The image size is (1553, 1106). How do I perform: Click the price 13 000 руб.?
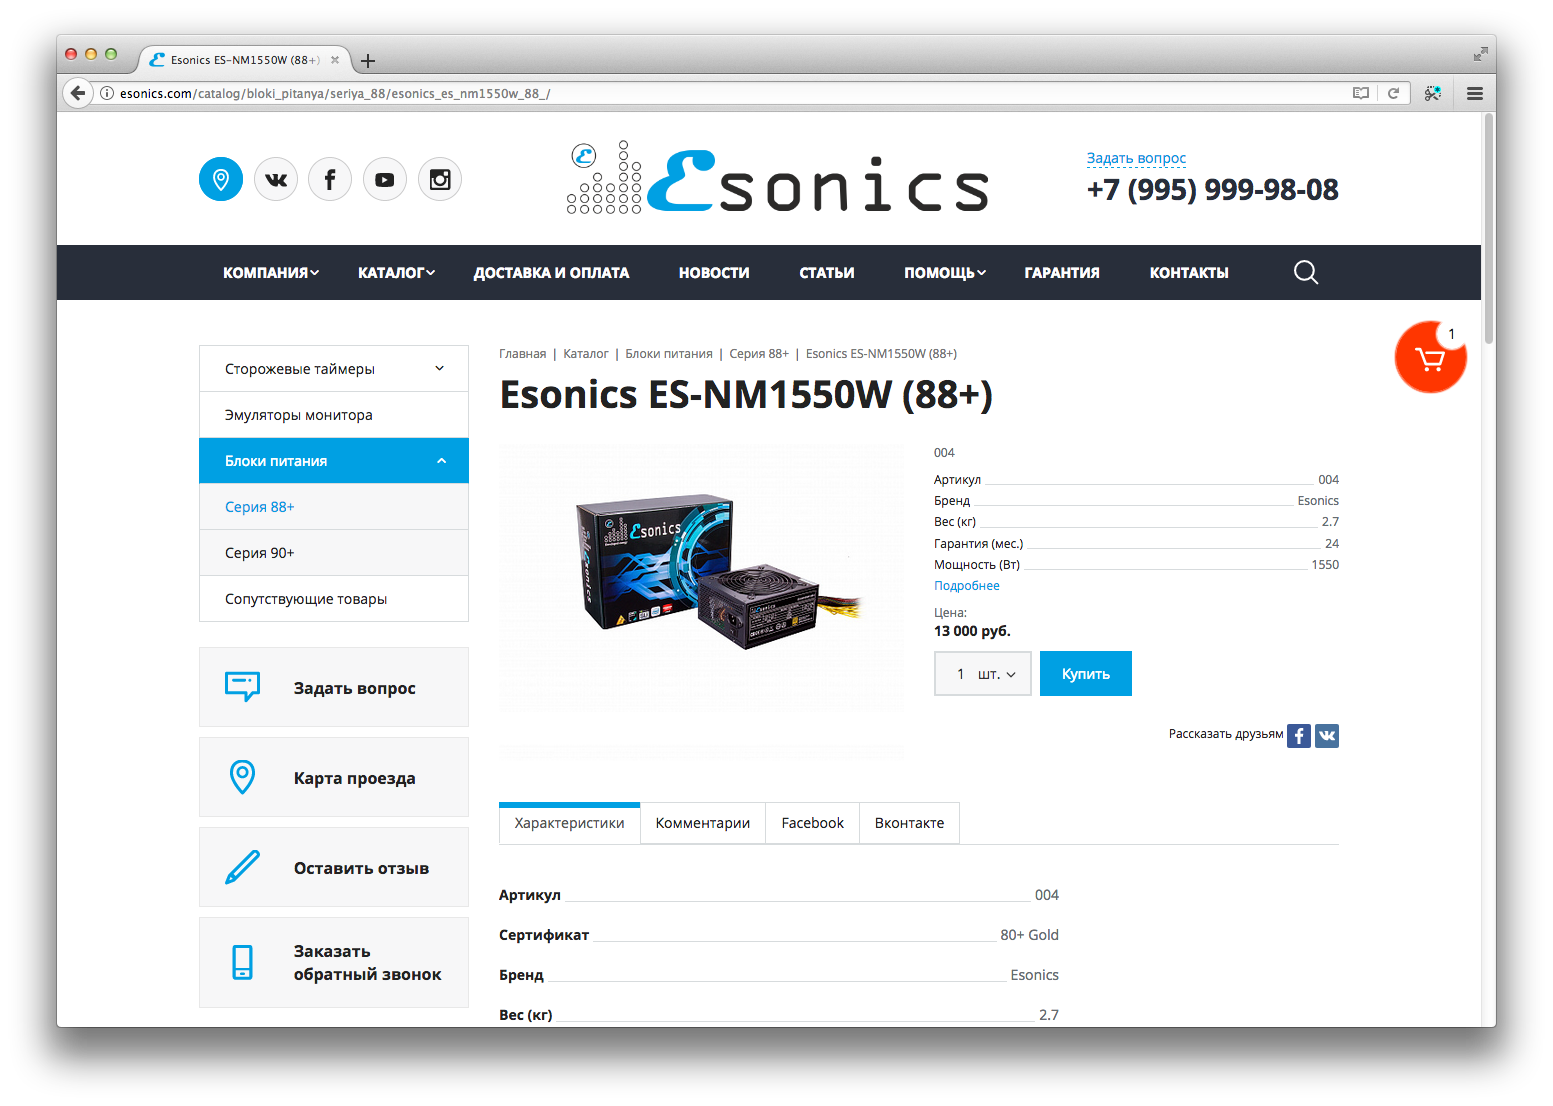(972, 631)
